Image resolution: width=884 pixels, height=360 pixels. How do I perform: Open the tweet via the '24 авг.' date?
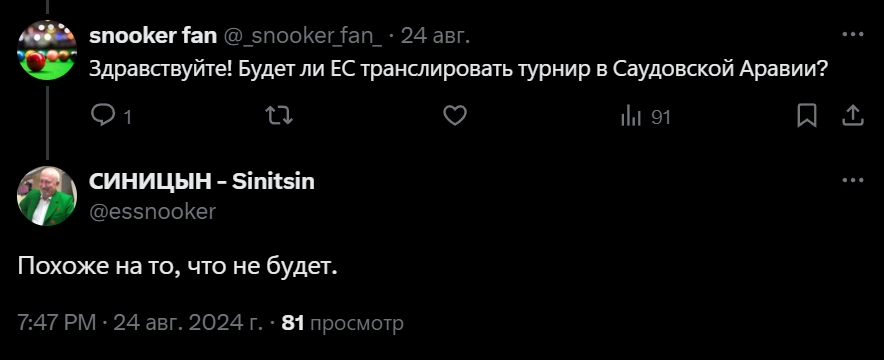435,37
